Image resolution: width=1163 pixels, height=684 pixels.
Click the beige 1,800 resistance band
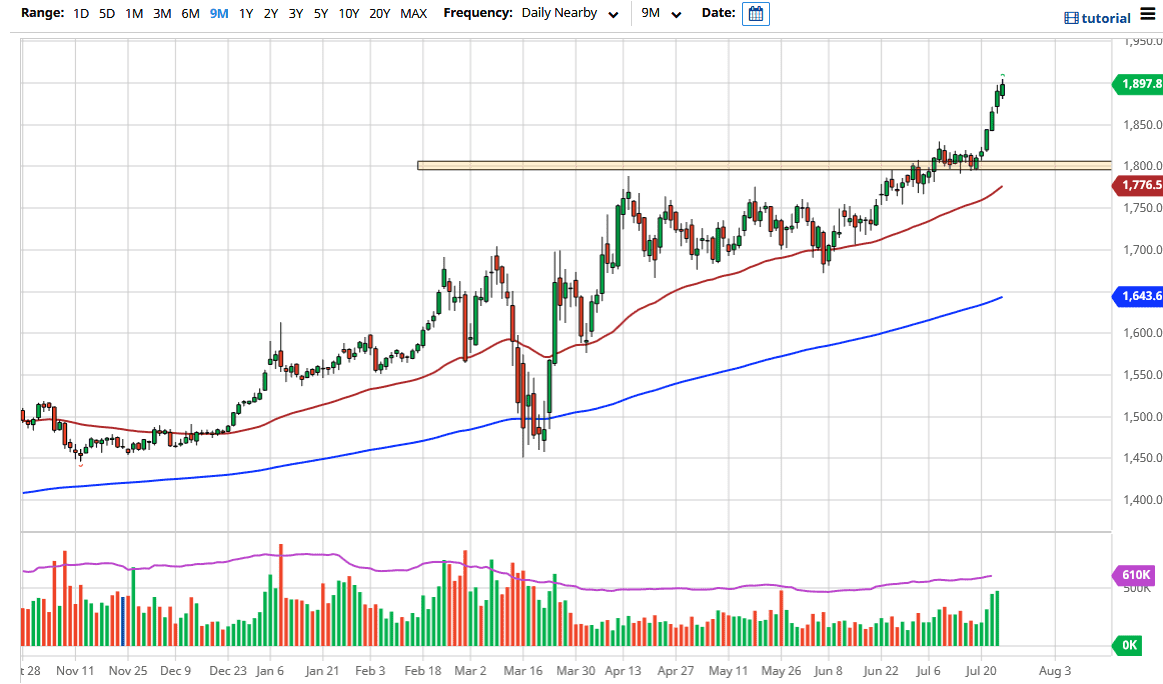point(764,165)
